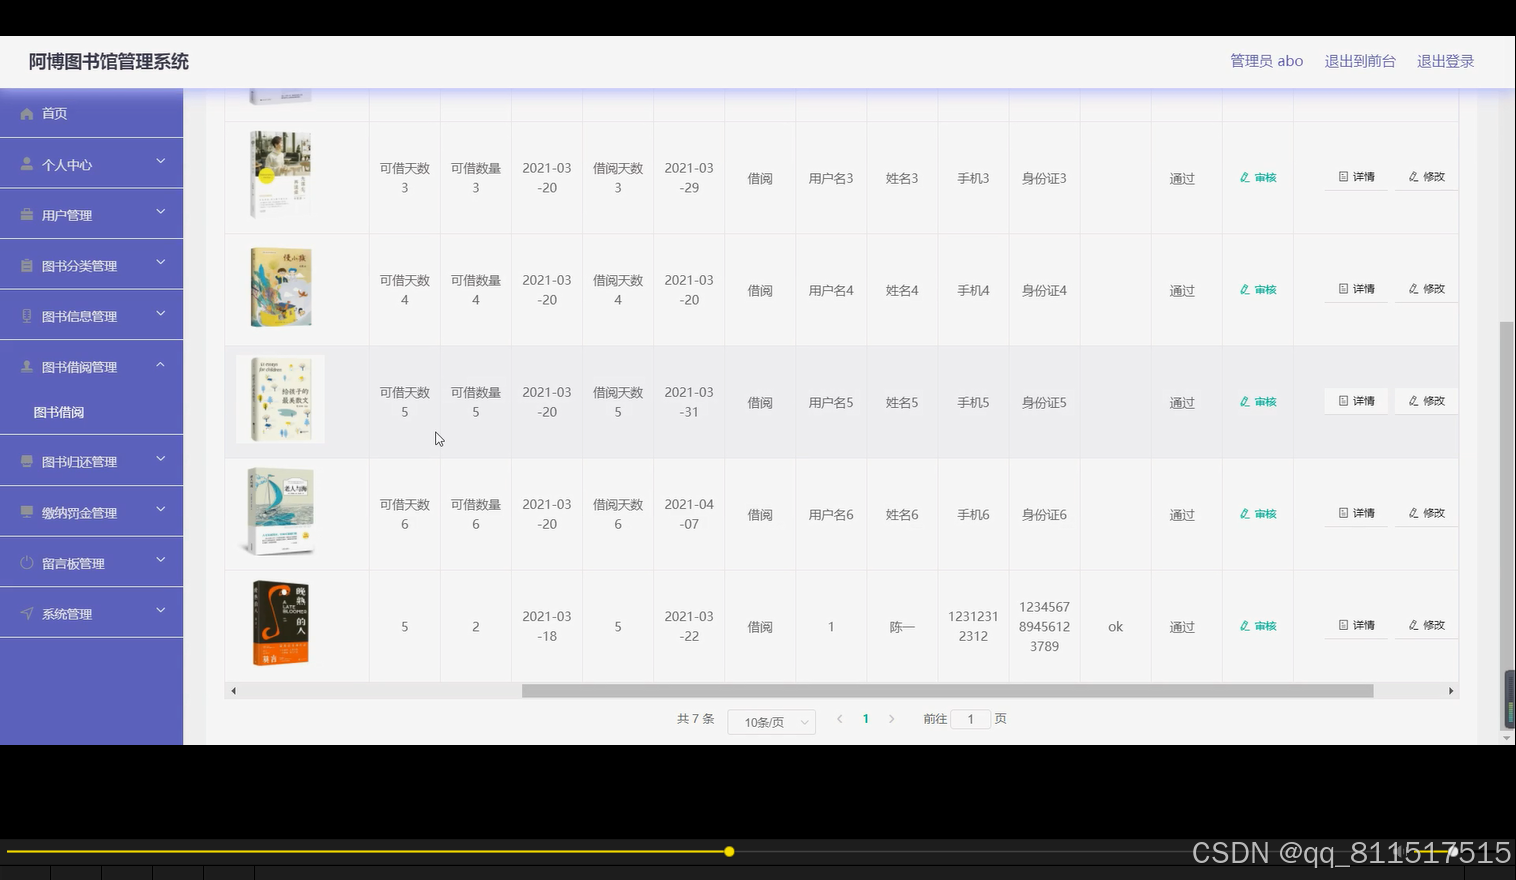
Task: Click 修改 for the 用户名6 row
Action: click(1427, 513)
